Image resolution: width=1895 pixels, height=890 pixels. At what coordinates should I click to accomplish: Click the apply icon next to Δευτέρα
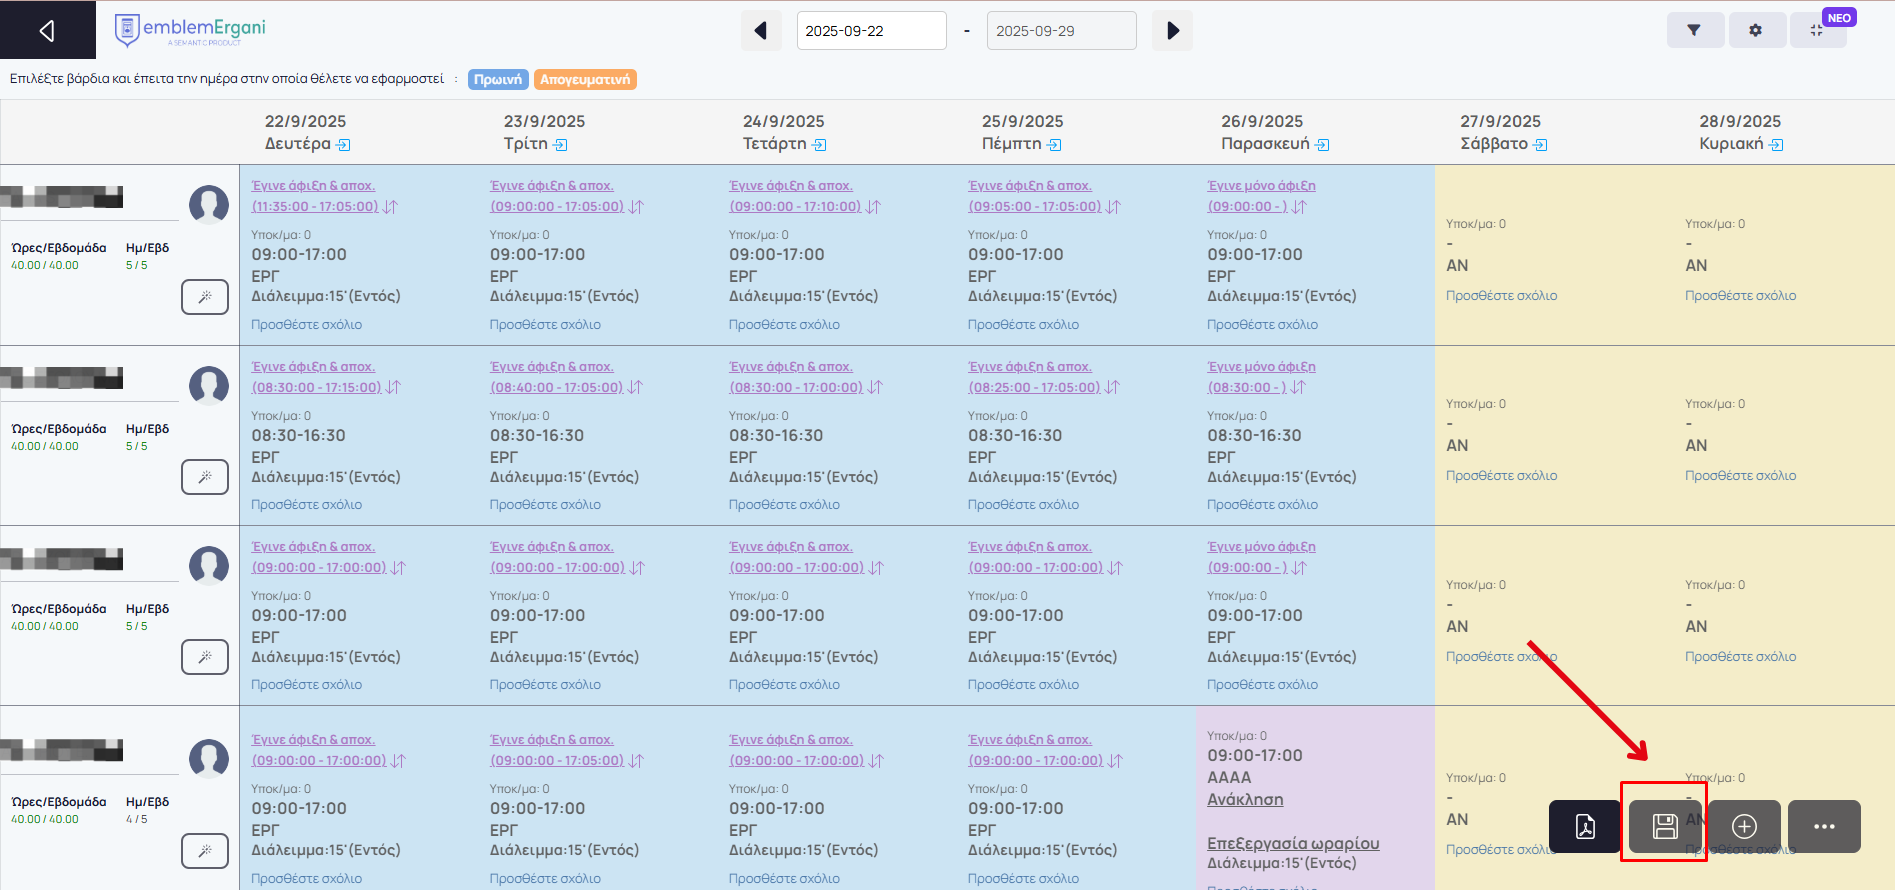click(344, 145)
